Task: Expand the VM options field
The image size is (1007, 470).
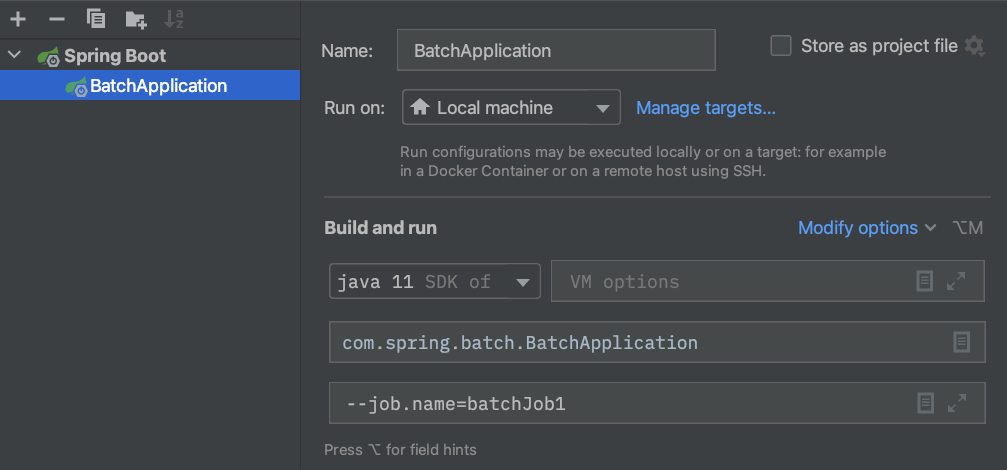Action: tap(956, 282)
